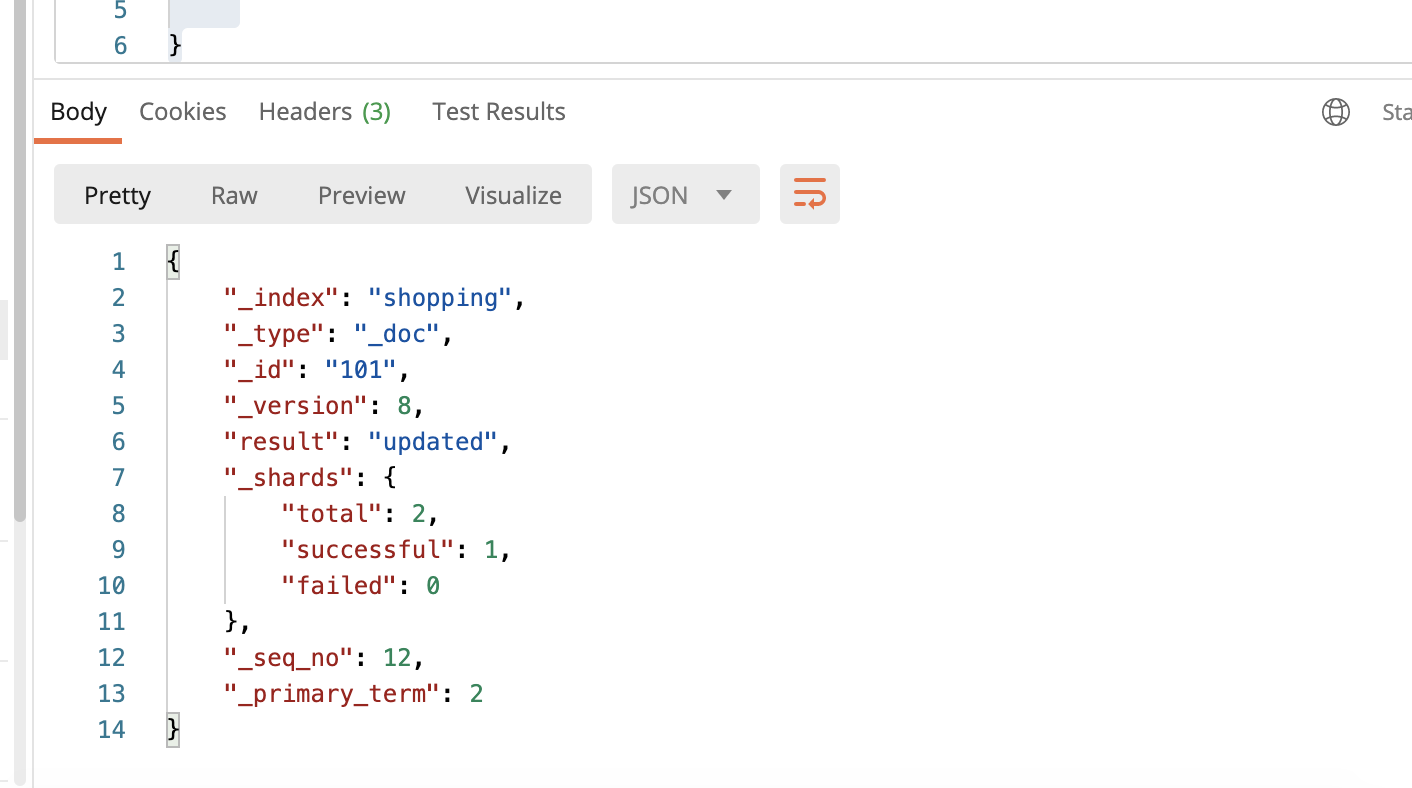Select the Pretty view mode

click(x=117, y=195)
